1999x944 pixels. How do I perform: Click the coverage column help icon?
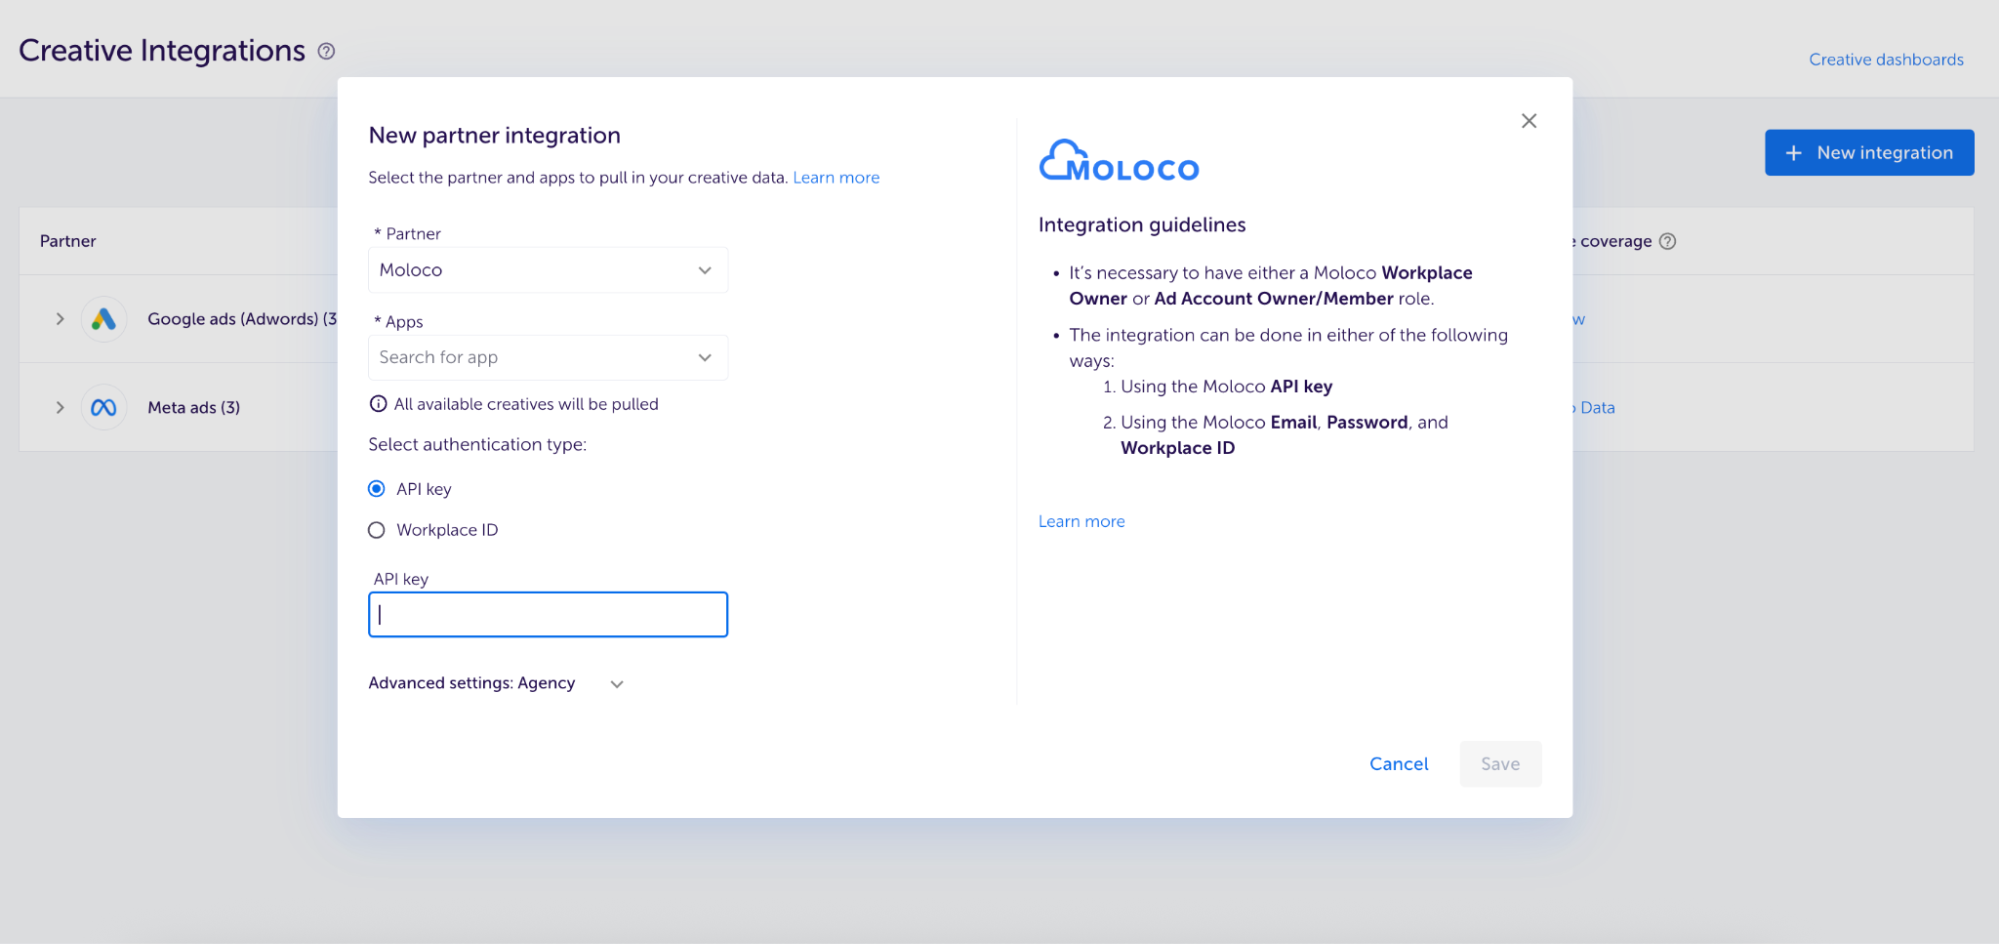click(1667, 241)
